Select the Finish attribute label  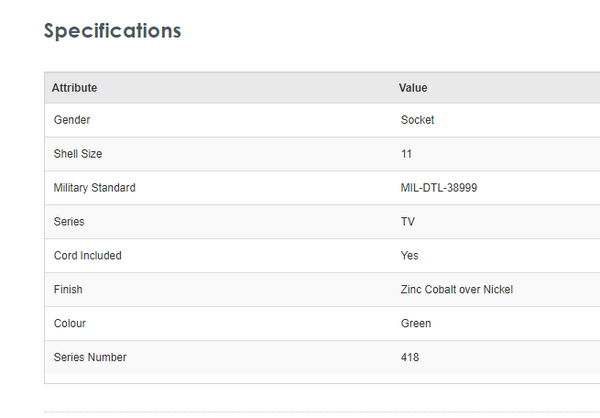68,290
